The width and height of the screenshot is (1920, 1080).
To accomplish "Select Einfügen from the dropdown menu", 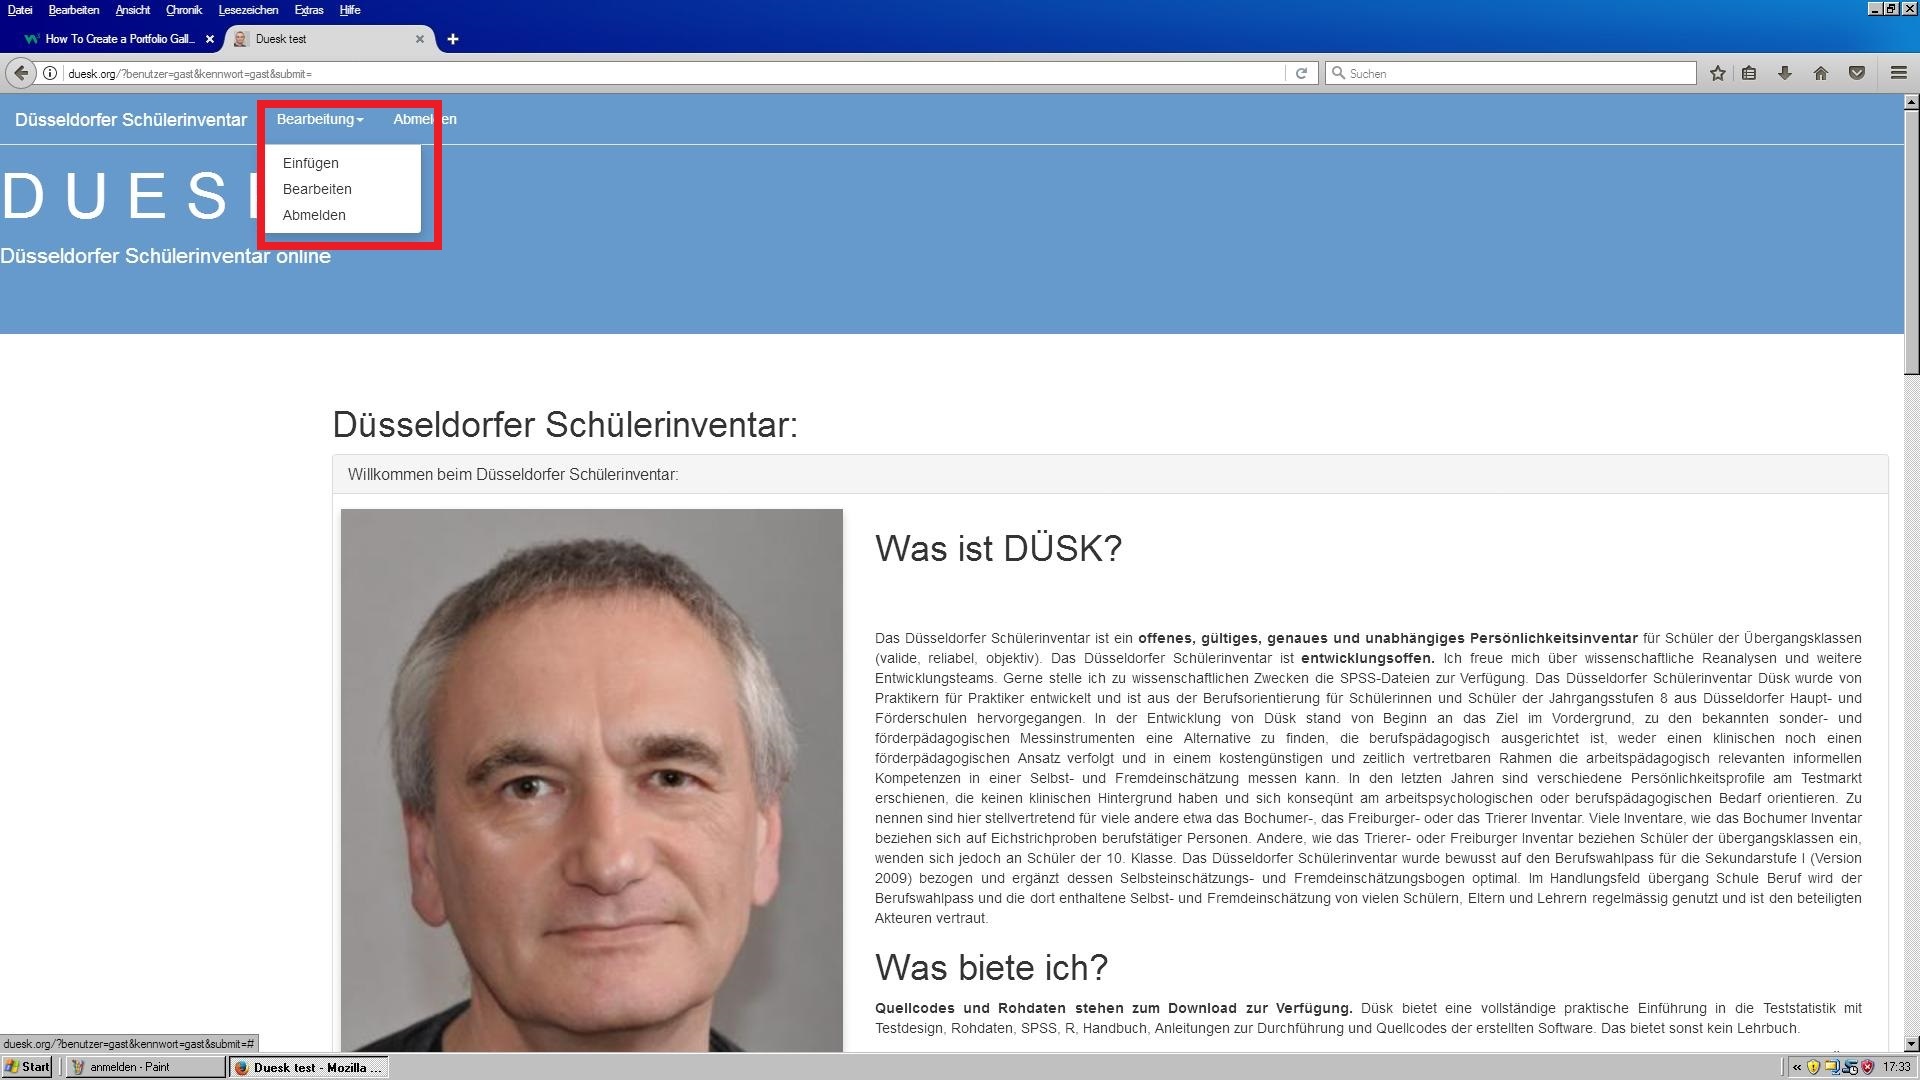I will 310,163.
